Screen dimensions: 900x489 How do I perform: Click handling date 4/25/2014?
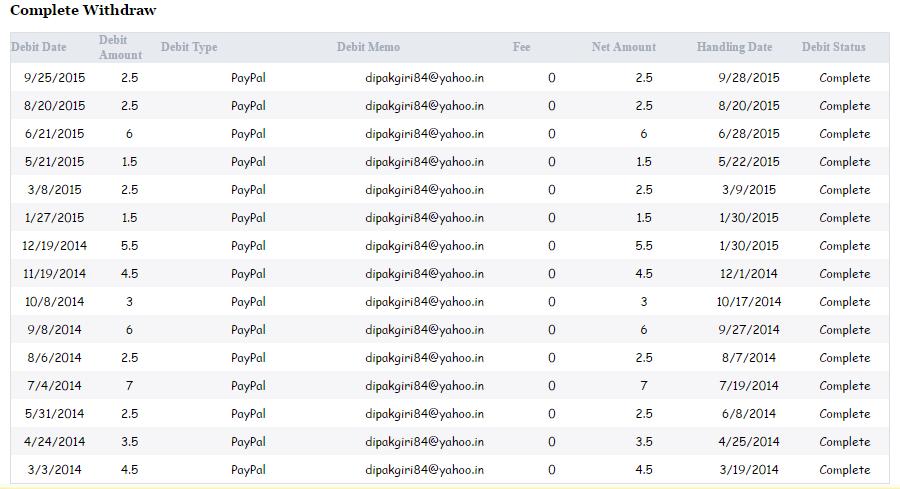tap(749, 442)
